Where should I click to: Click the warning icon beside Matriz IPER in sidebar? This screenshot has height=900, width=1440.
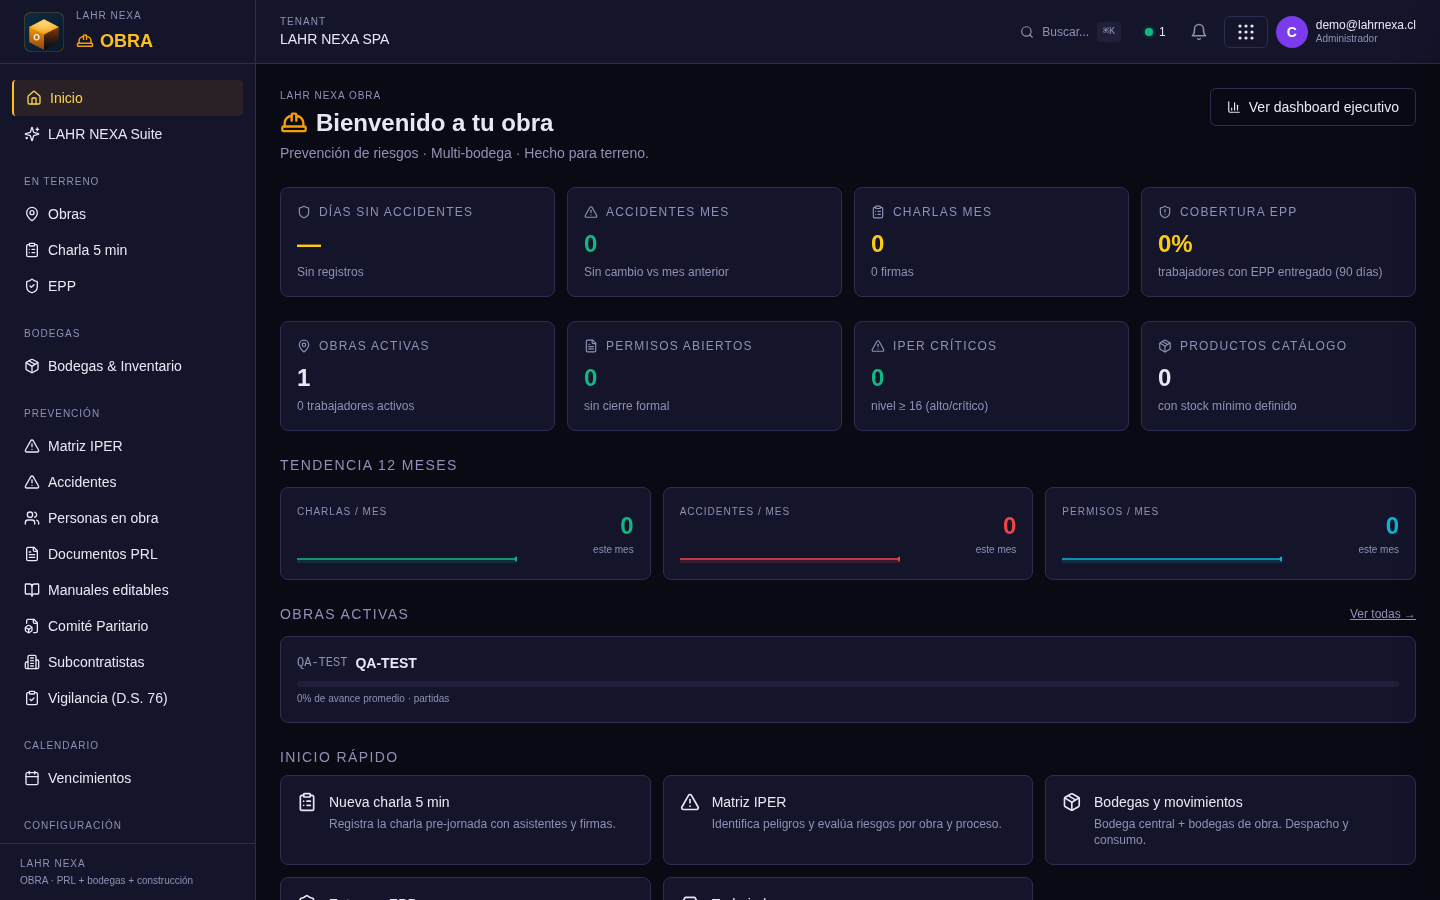click(x=32, y=446)
